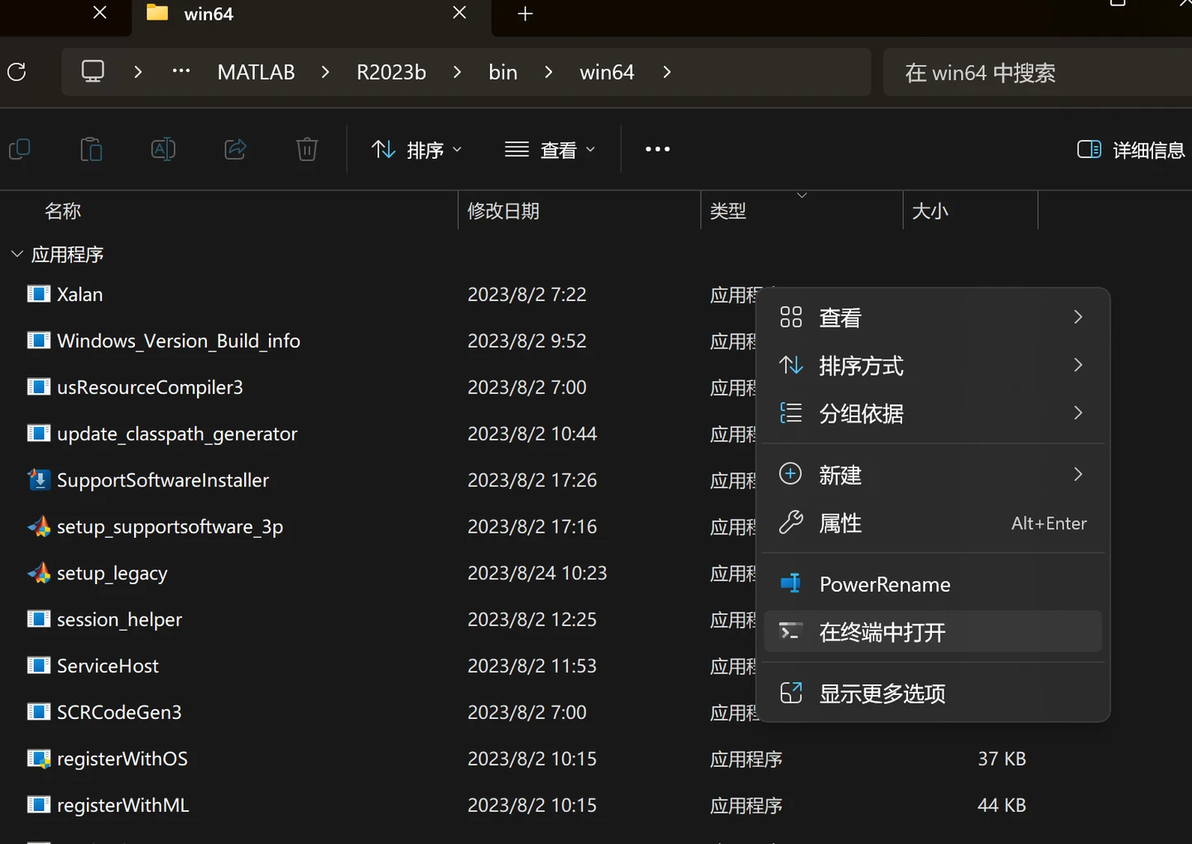Select the registerWithML file
This screenshot has width=1192, height=844.
pos(123,804)
